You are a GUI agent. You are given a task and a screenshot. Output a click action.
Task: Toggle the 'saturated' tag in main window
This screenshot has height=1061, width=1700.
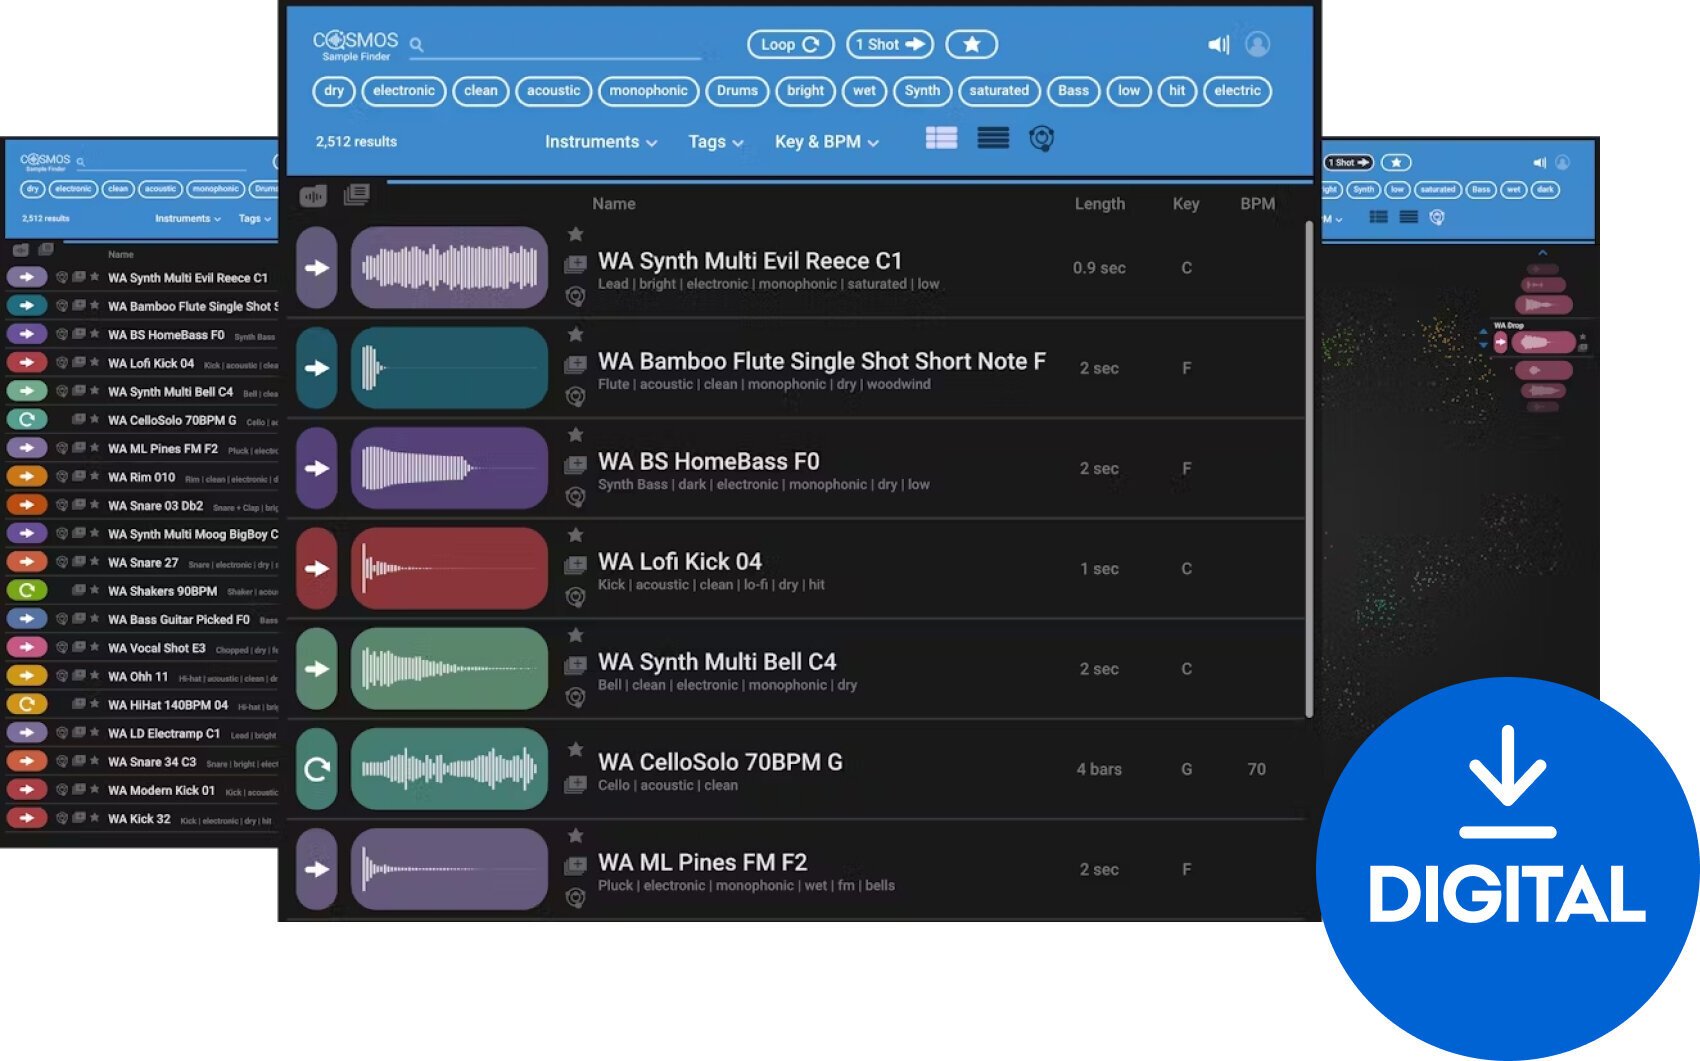tap(999, 91)
